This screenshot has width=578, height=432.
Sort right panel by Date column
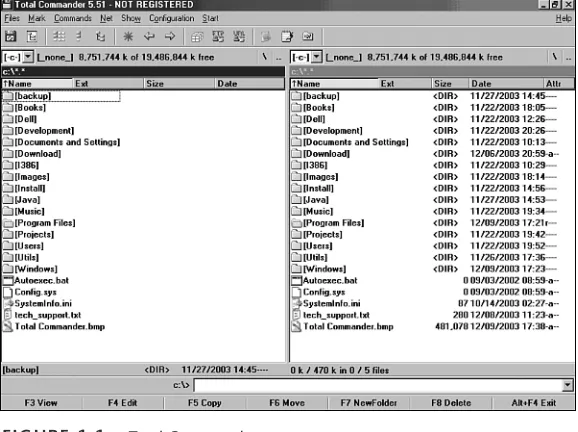[x=506, y=84]
